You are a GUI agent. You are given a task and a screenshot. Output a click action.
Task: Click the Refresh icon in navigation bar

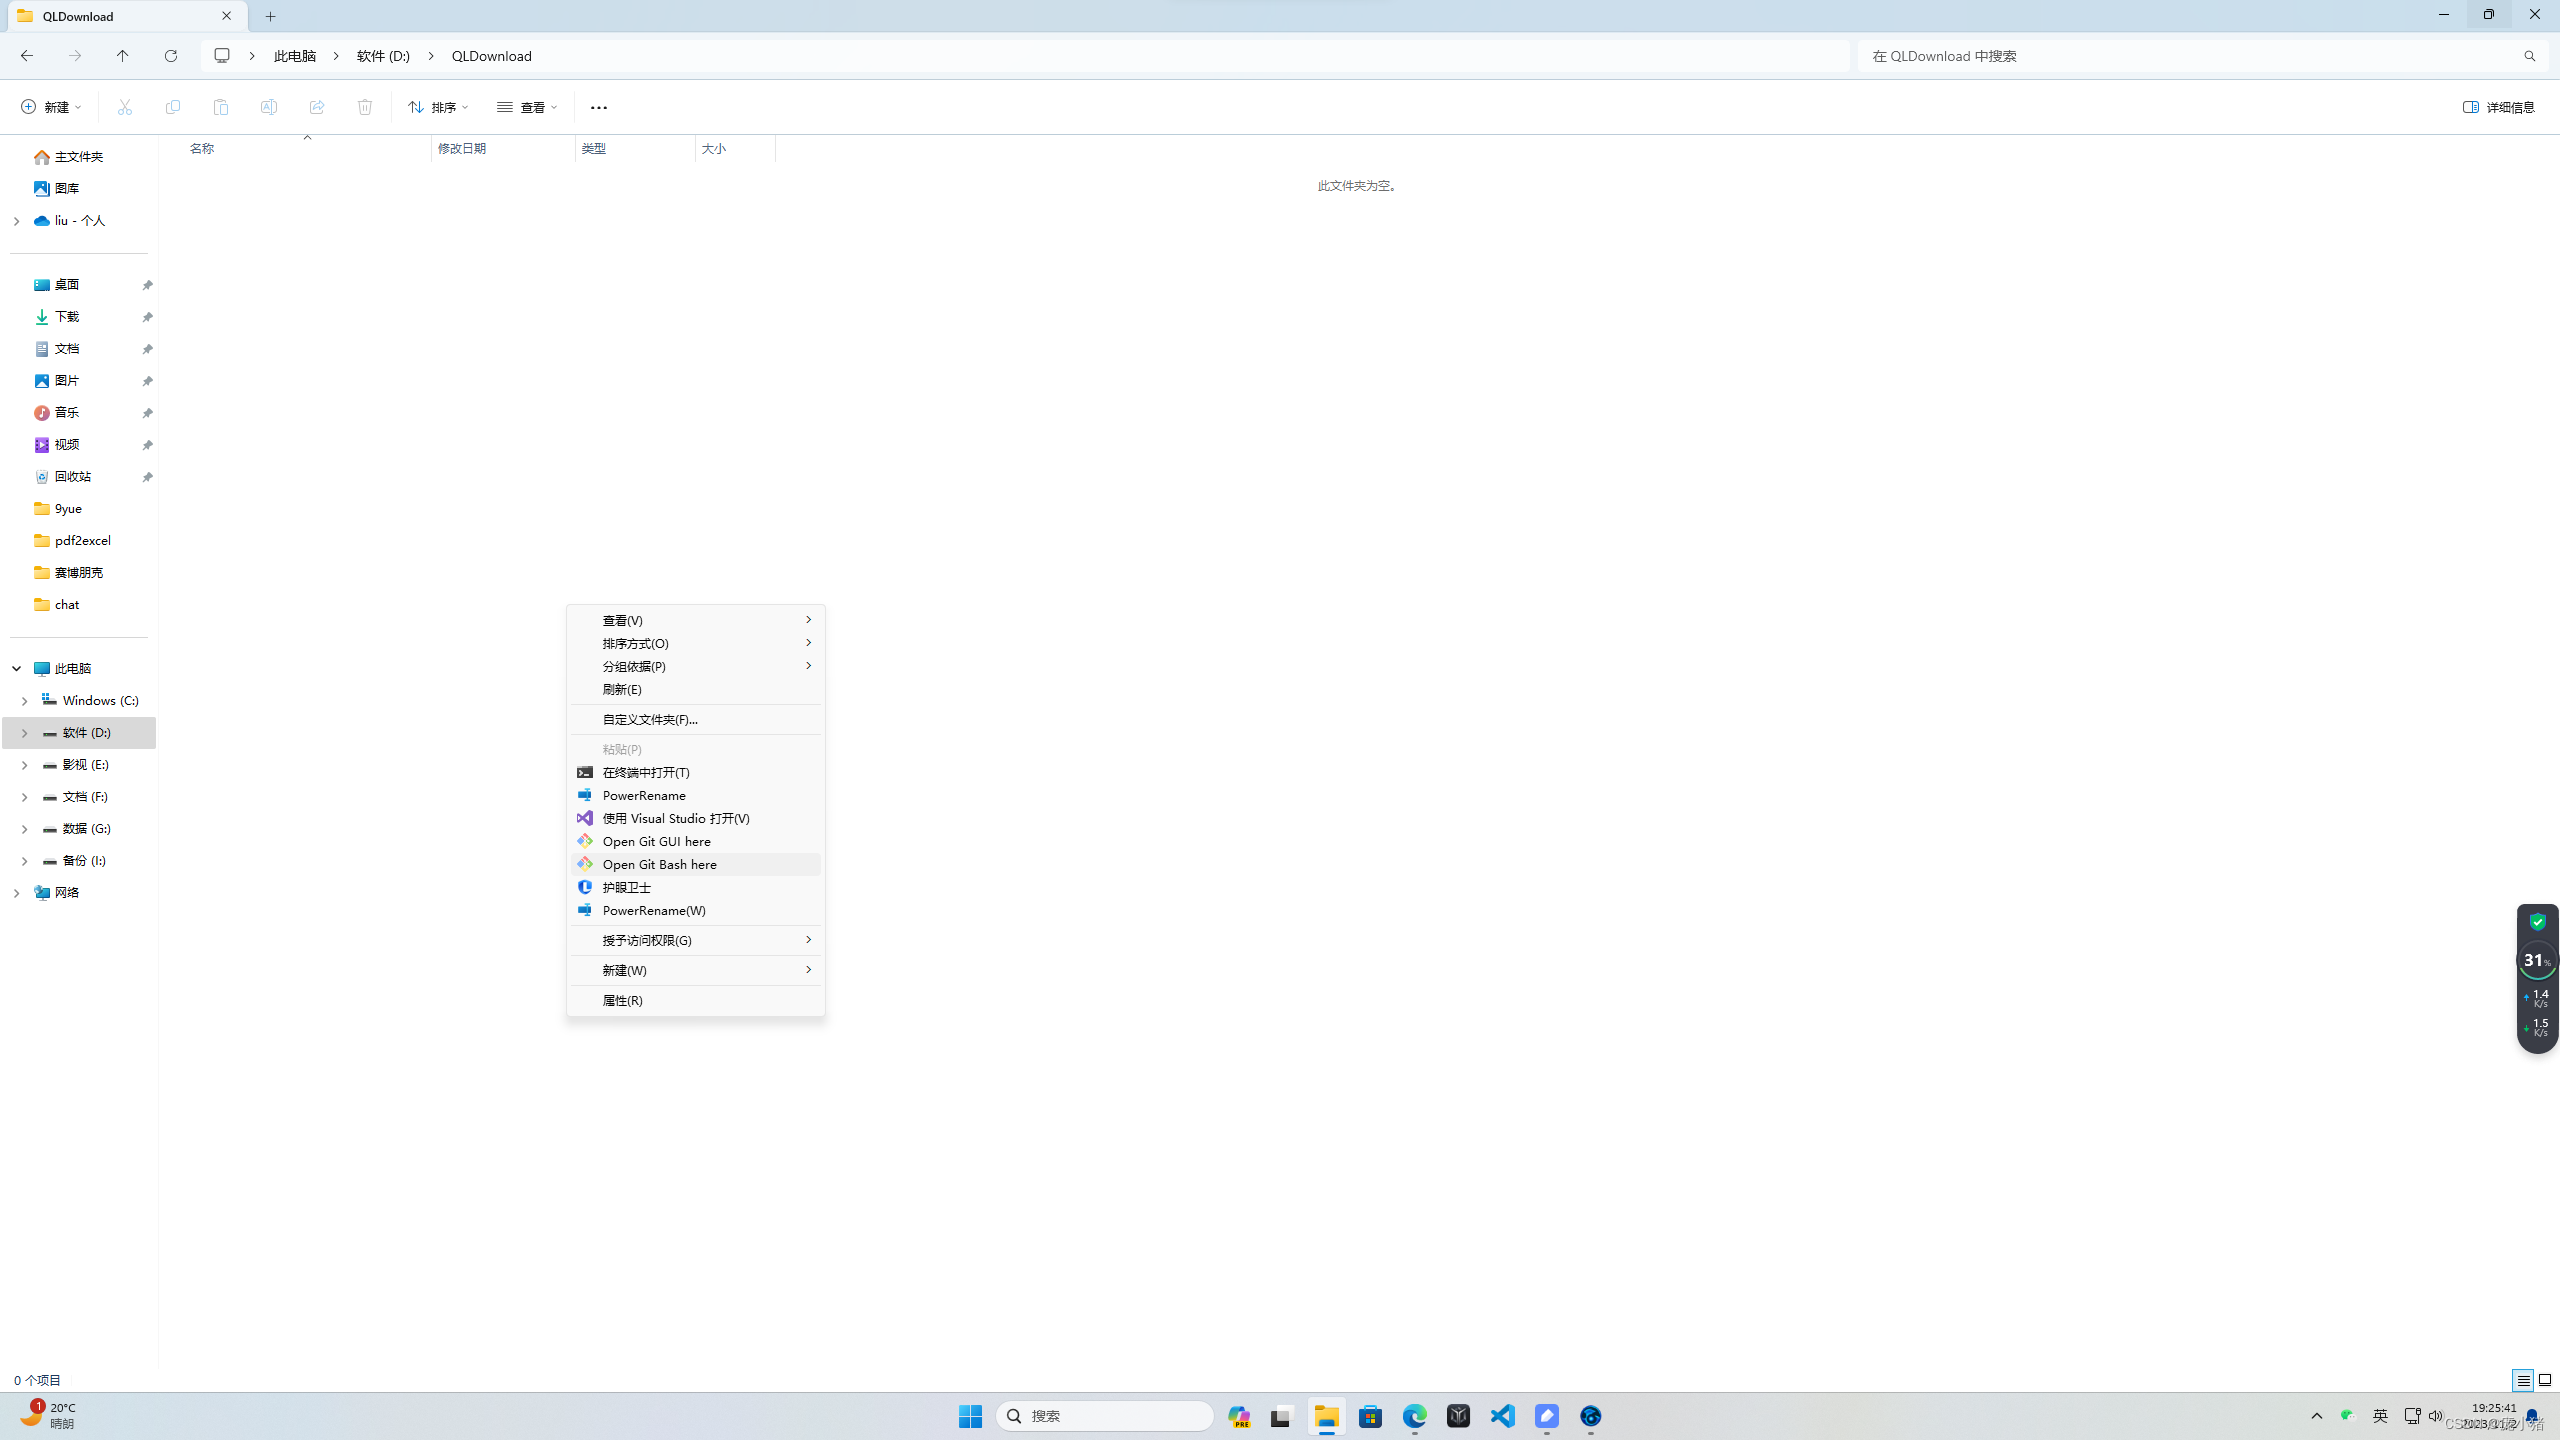coord(171,56)
